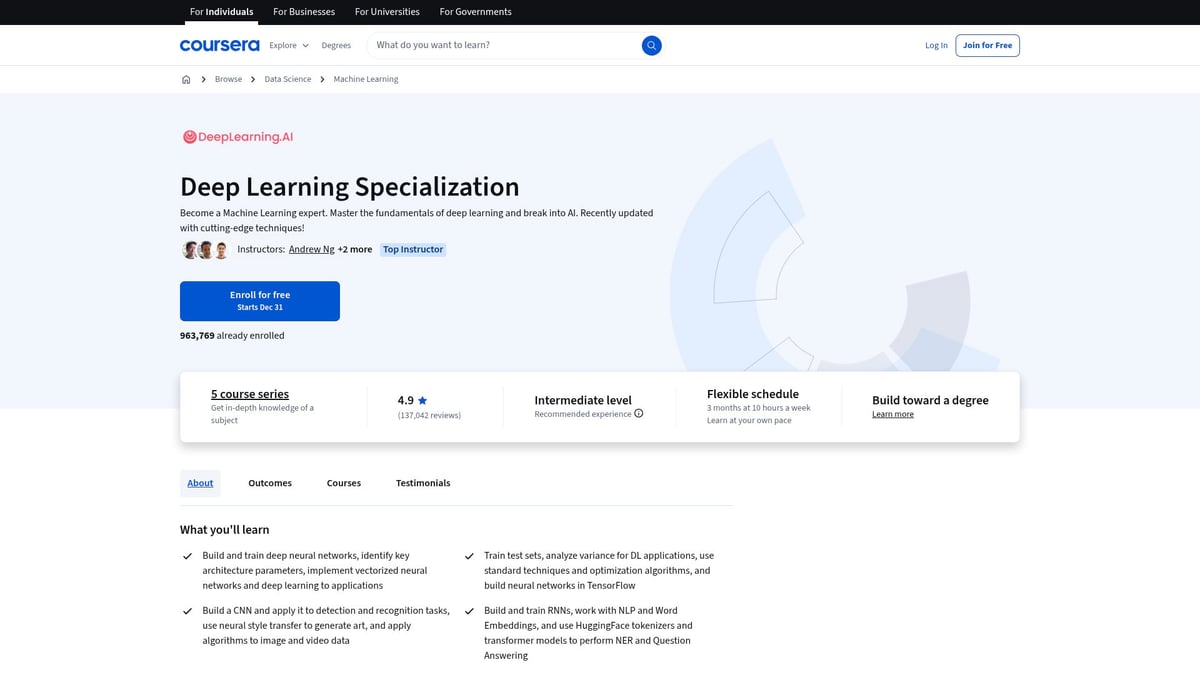Click Join for Free button
1200x675 pixels.
tap(987, 45)
